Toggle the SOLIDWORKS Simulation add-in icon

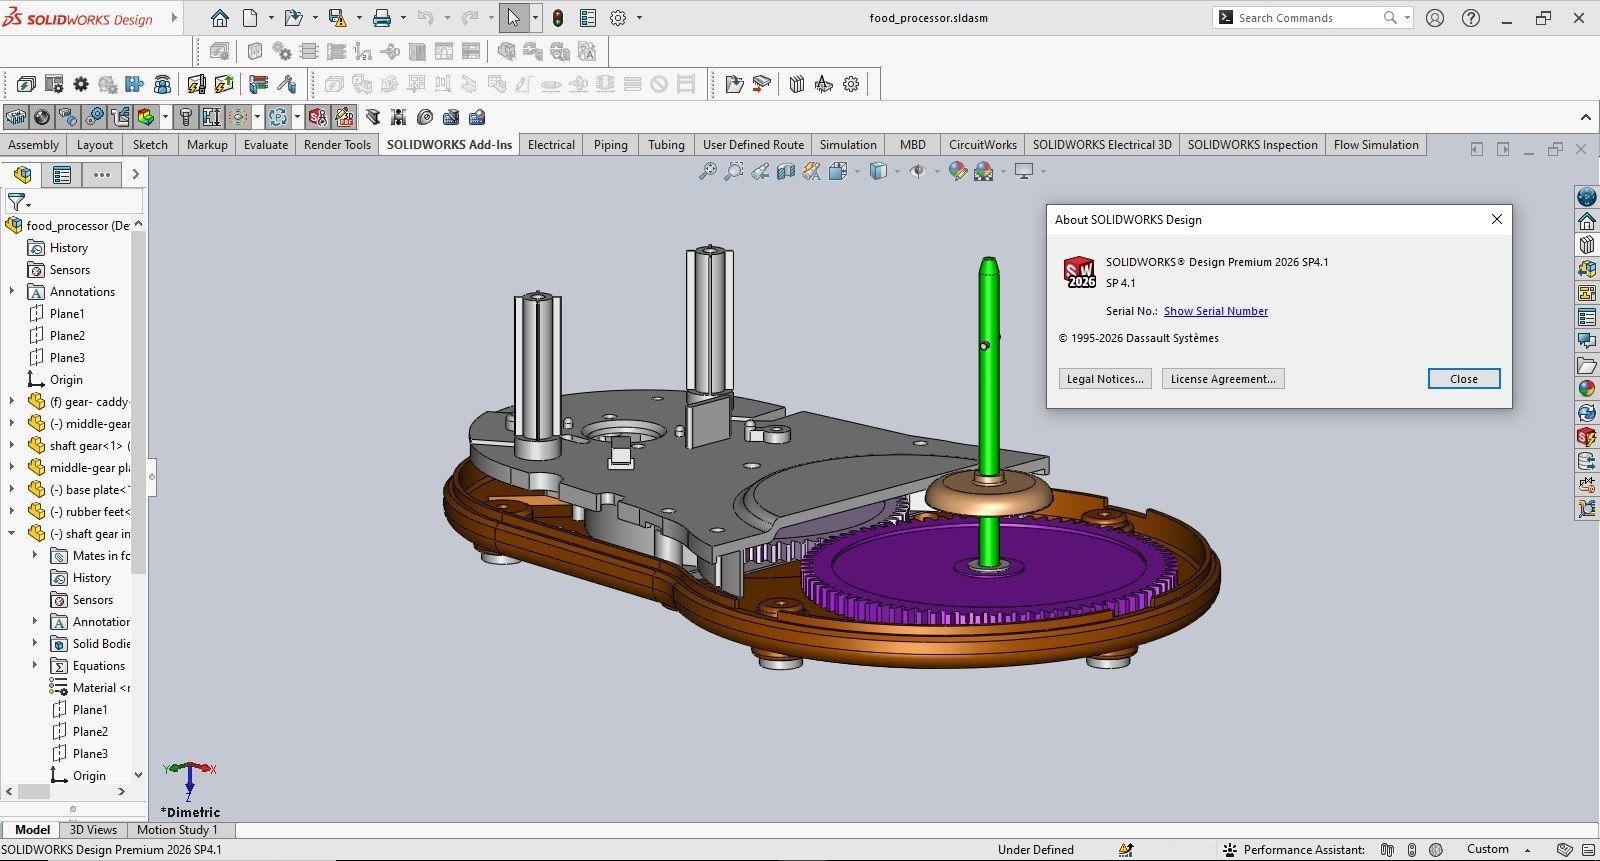146,117
